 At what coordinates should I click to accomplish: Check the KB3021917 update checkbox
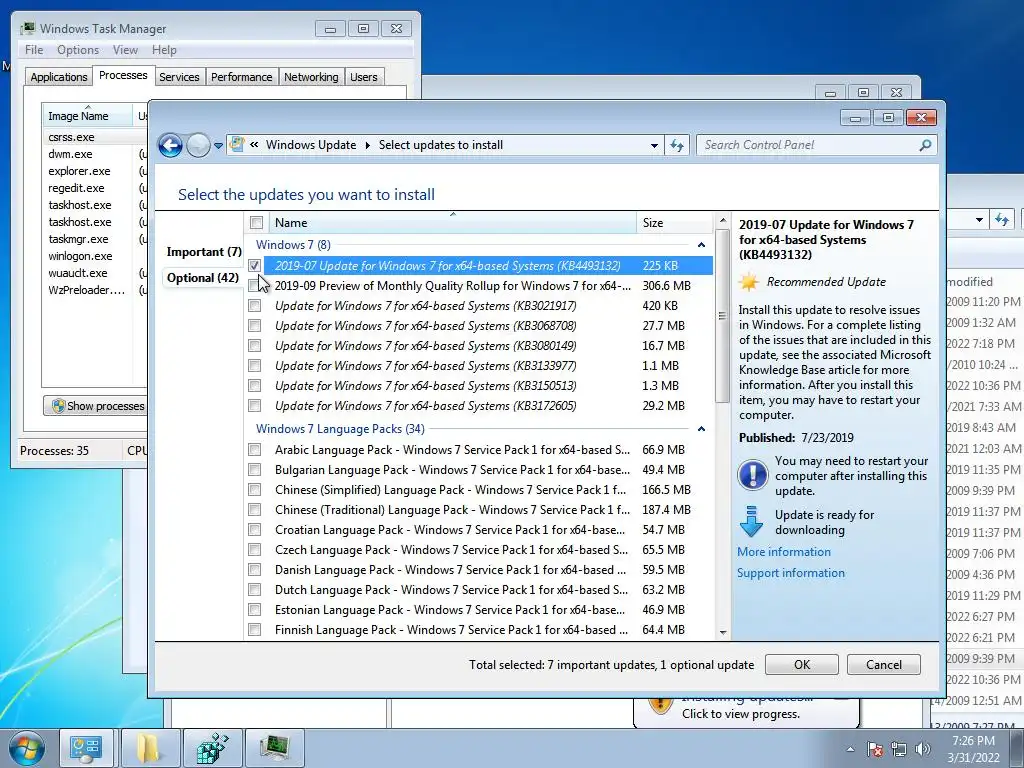255,306
